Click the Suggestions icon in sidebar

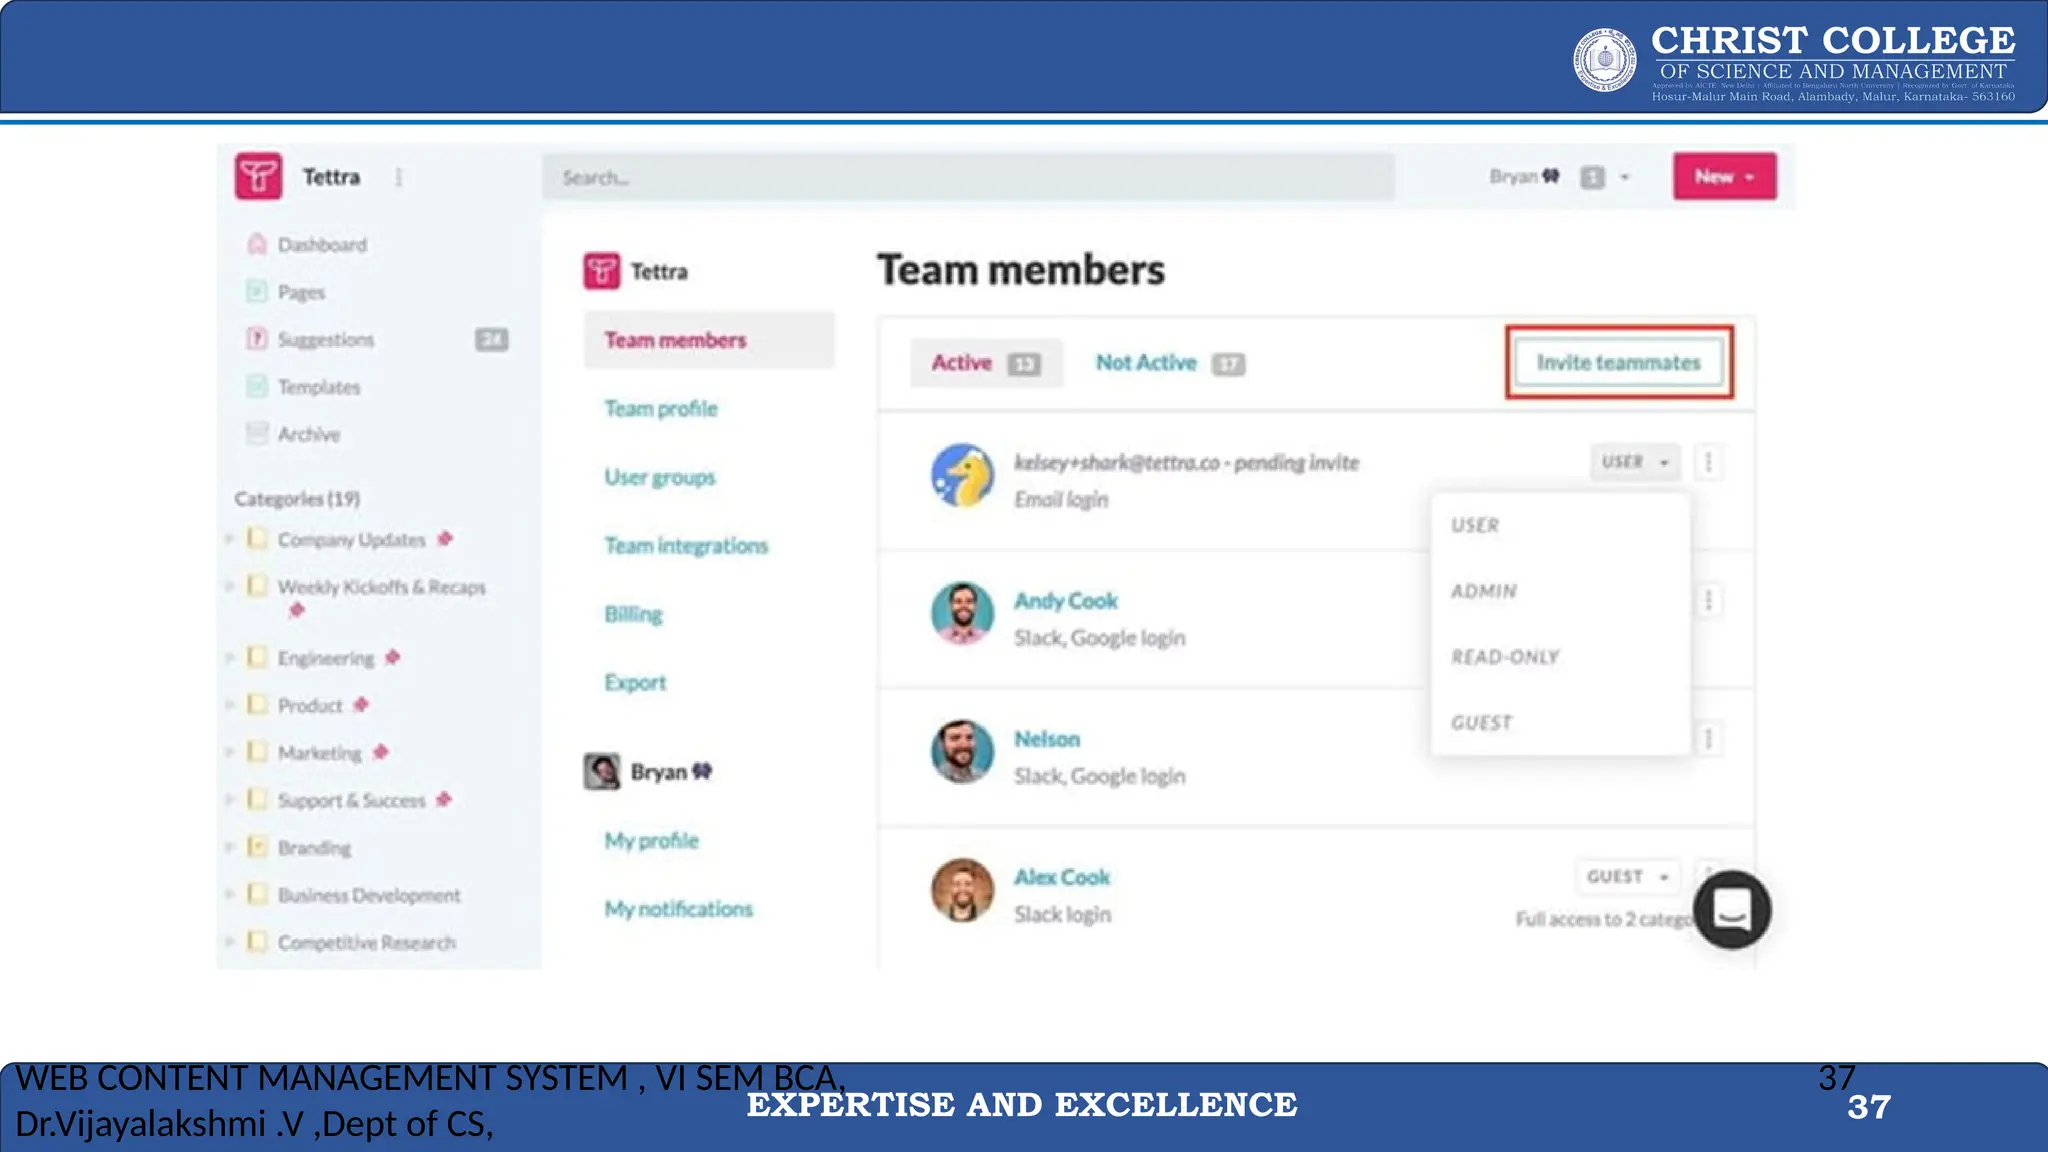click(x=257, y=339)
